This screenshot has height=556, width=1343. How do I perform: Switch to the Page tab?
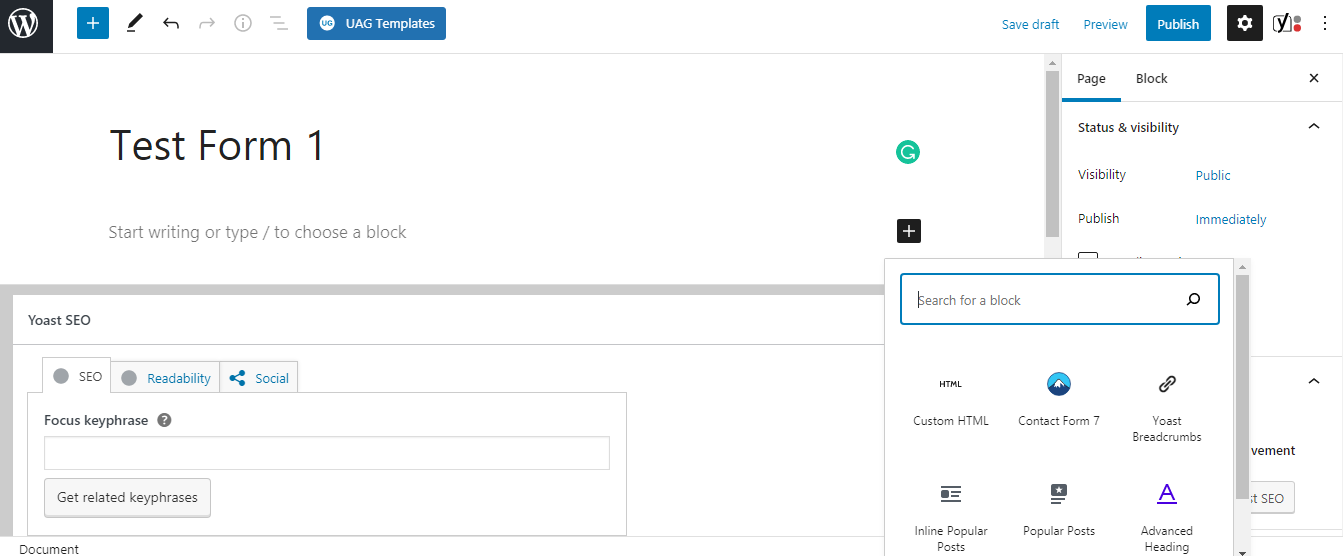pos(1091,78)
